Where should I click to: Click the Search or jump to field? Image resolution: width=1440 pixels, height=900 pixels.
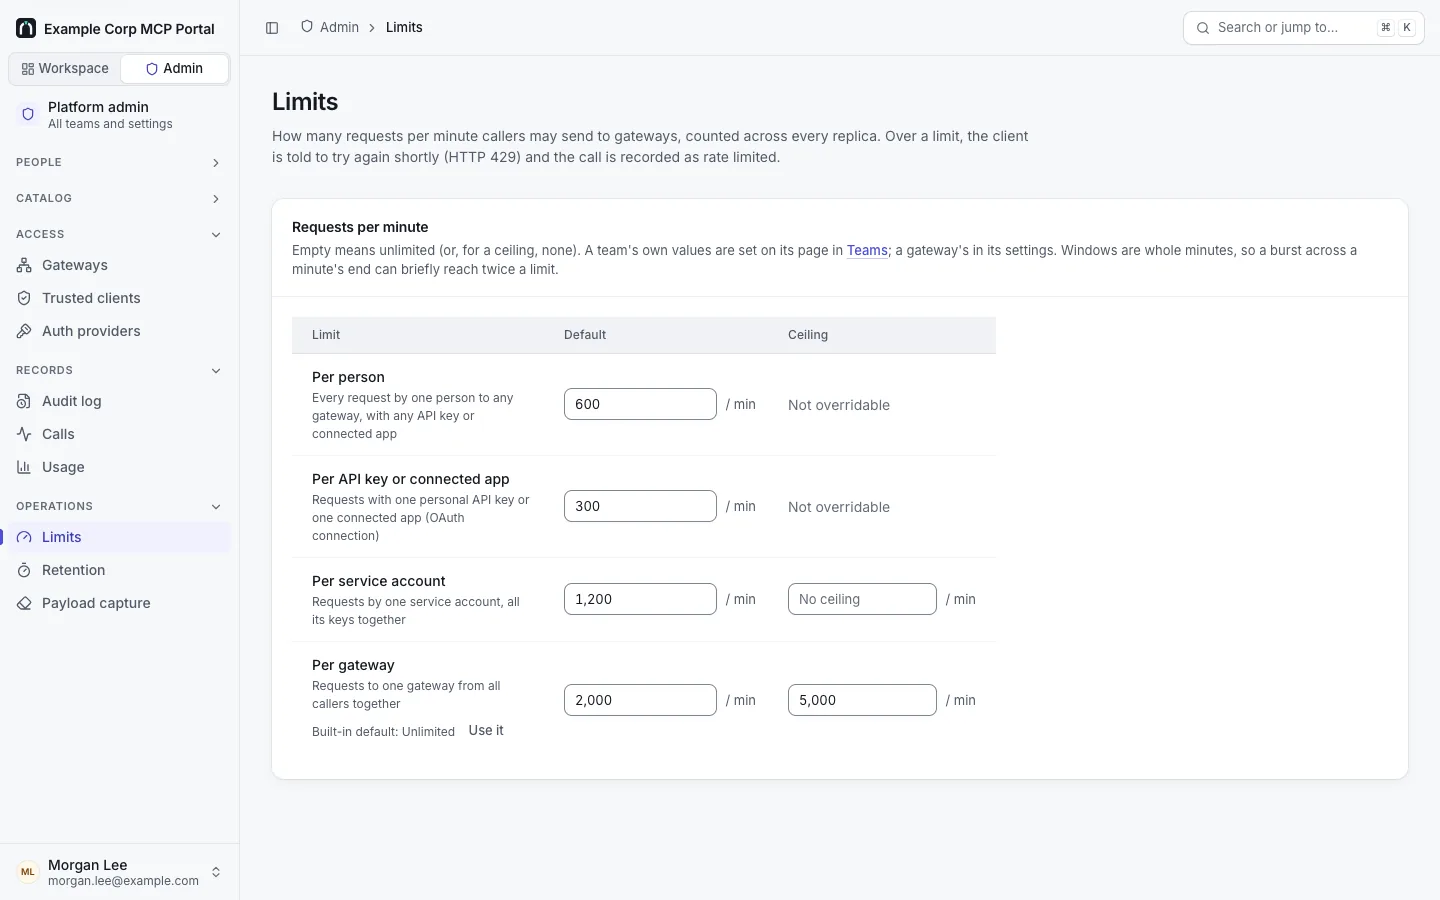(x=1304, y=28)
